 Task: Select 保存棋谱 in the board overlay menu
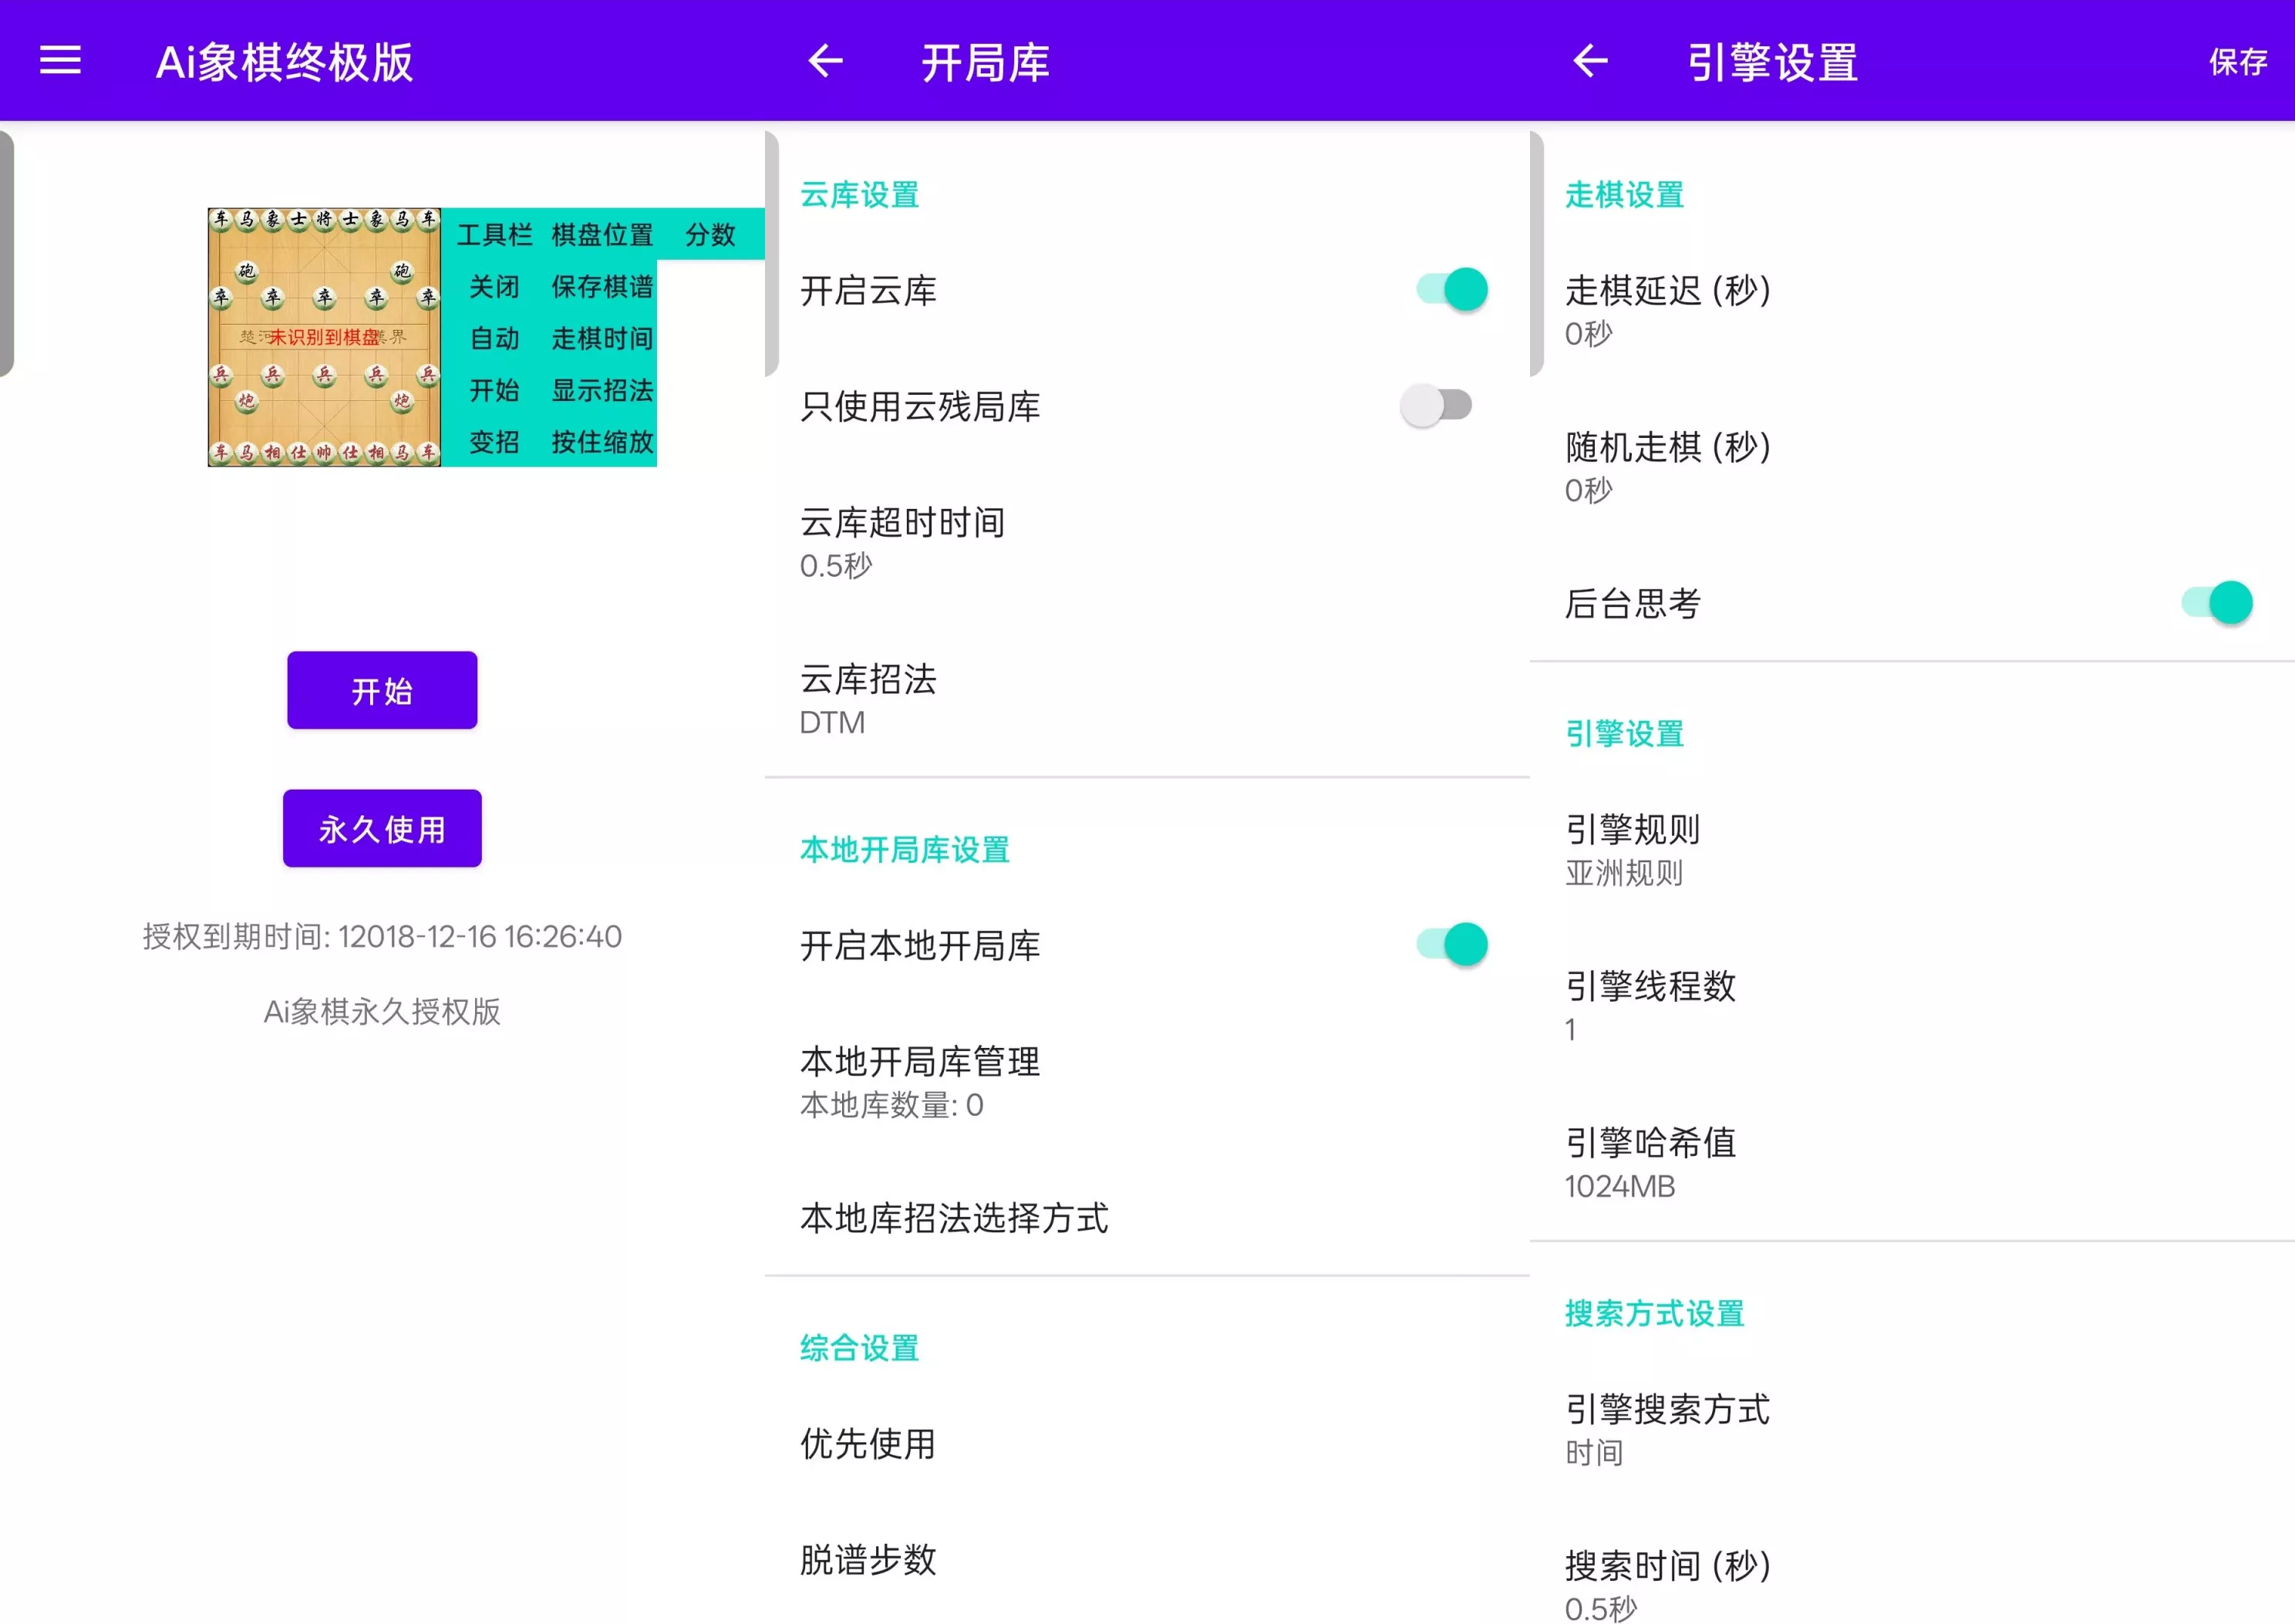click(x=602, y=287)
